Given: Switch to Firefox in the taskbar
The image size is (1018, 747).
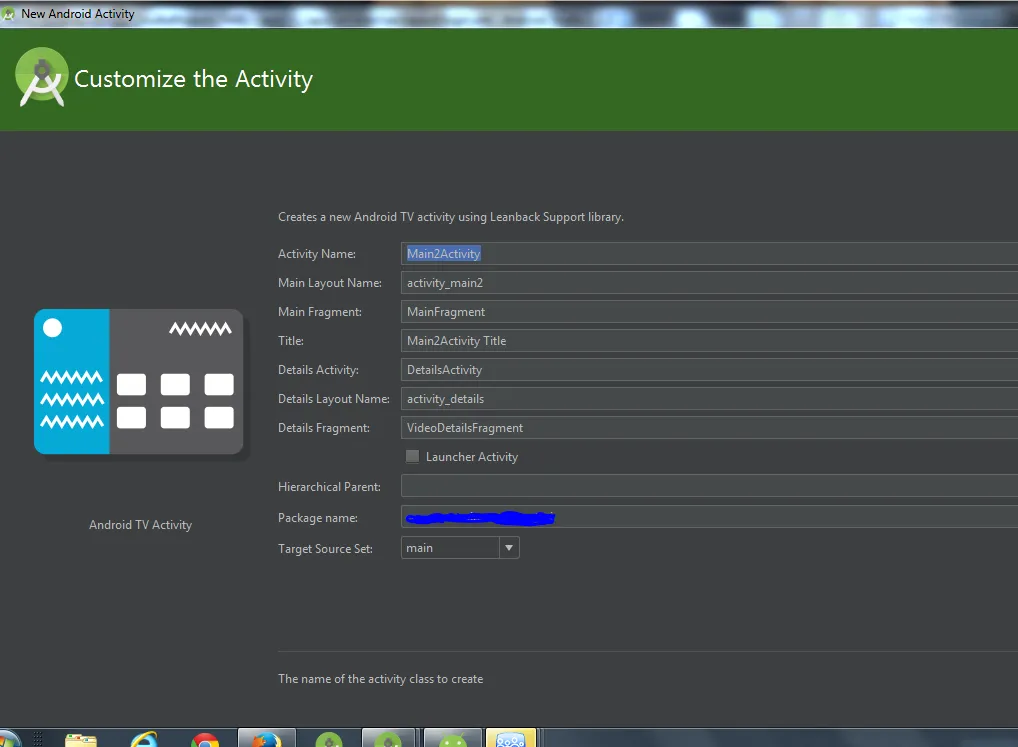Looking at the screenshot, I should (x=266, y=739).
